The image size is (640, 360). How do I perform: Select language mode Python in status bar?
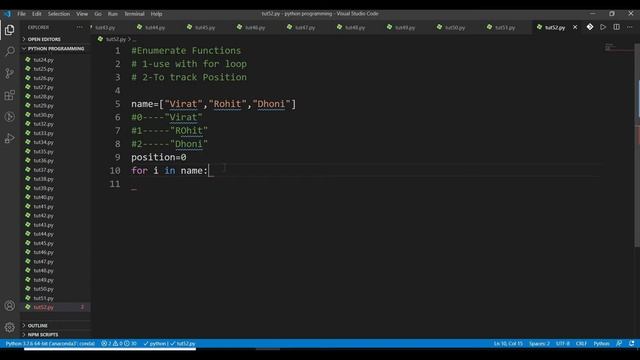pyautogui.click(x=601, y=344)
